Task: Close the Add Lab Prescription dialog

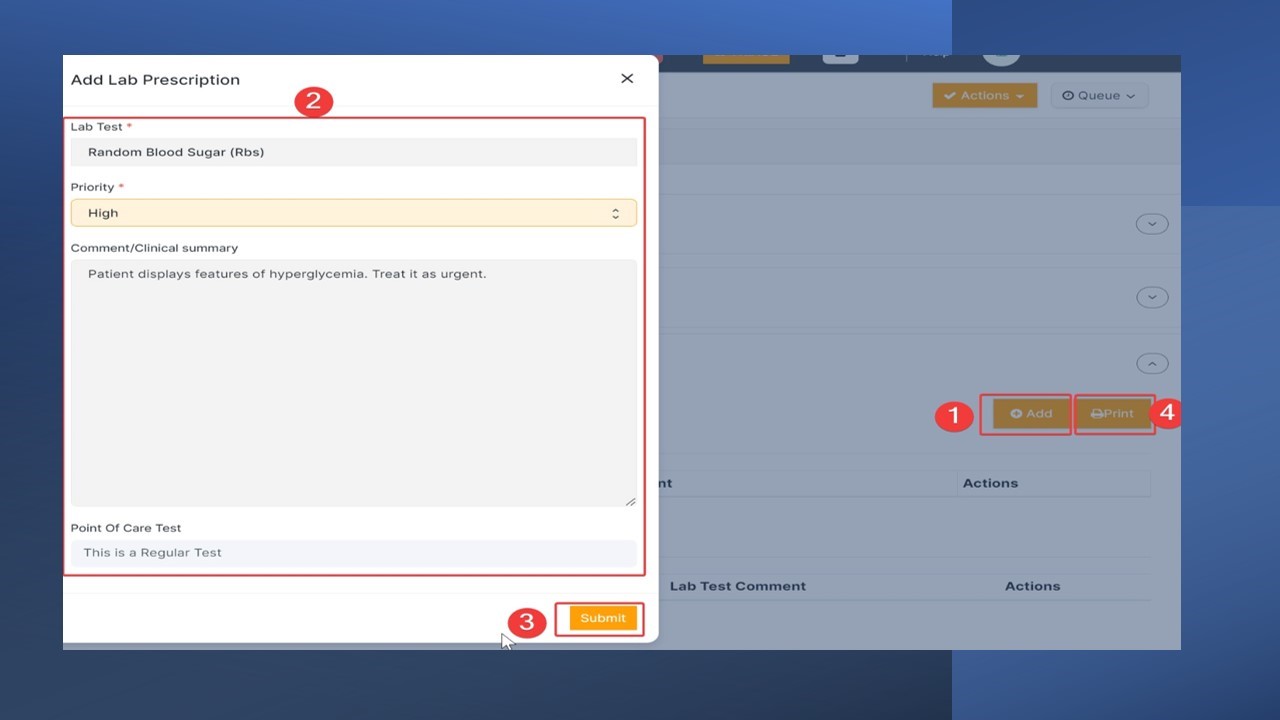Action: tap(627, 78)
